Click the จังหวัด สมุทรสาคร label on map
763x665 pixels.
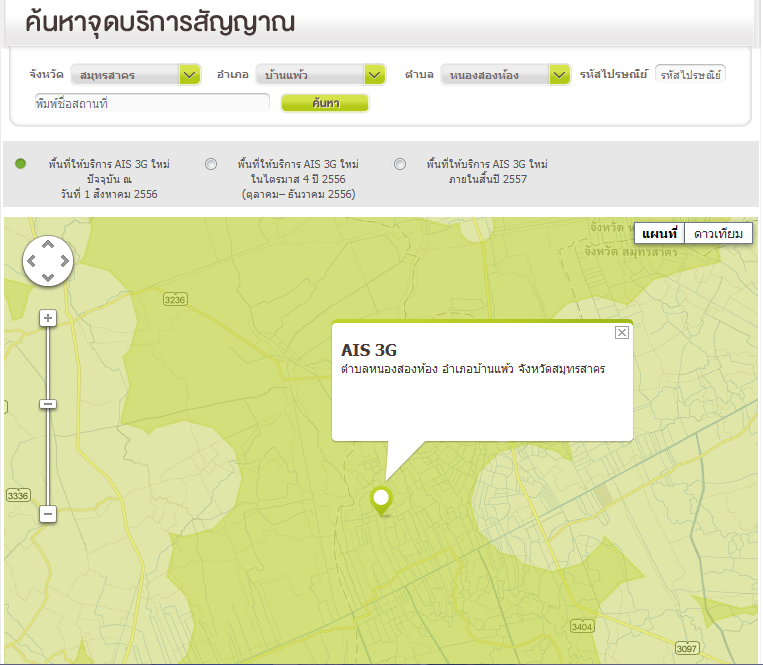coord(631,252)
